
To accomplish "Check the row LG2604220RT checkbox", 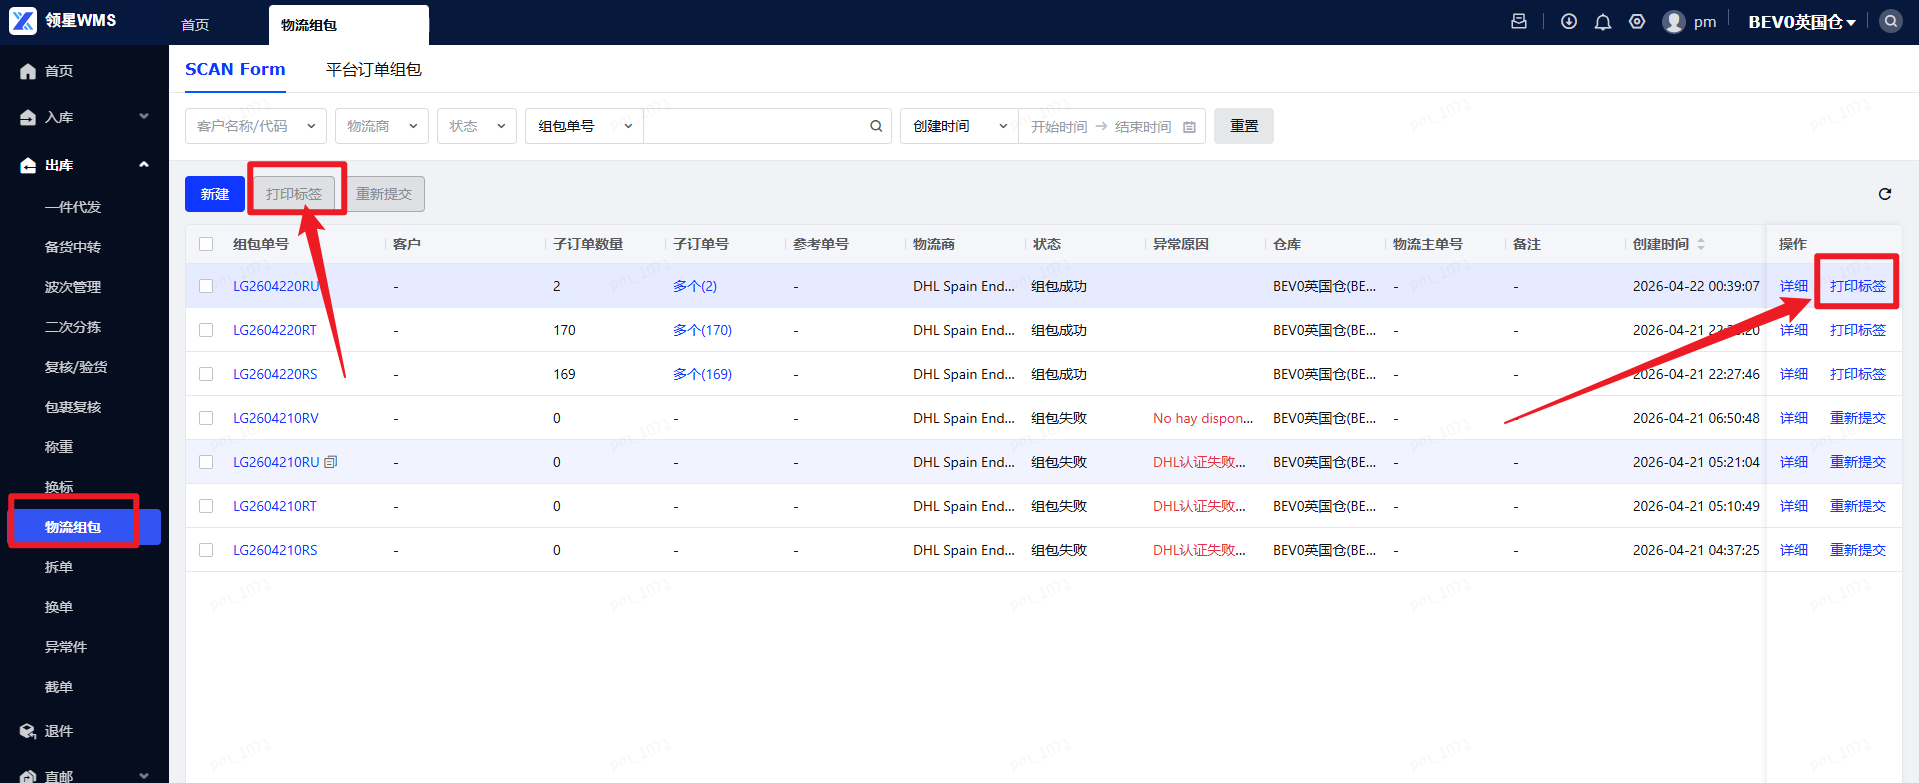I will point(206,330).
